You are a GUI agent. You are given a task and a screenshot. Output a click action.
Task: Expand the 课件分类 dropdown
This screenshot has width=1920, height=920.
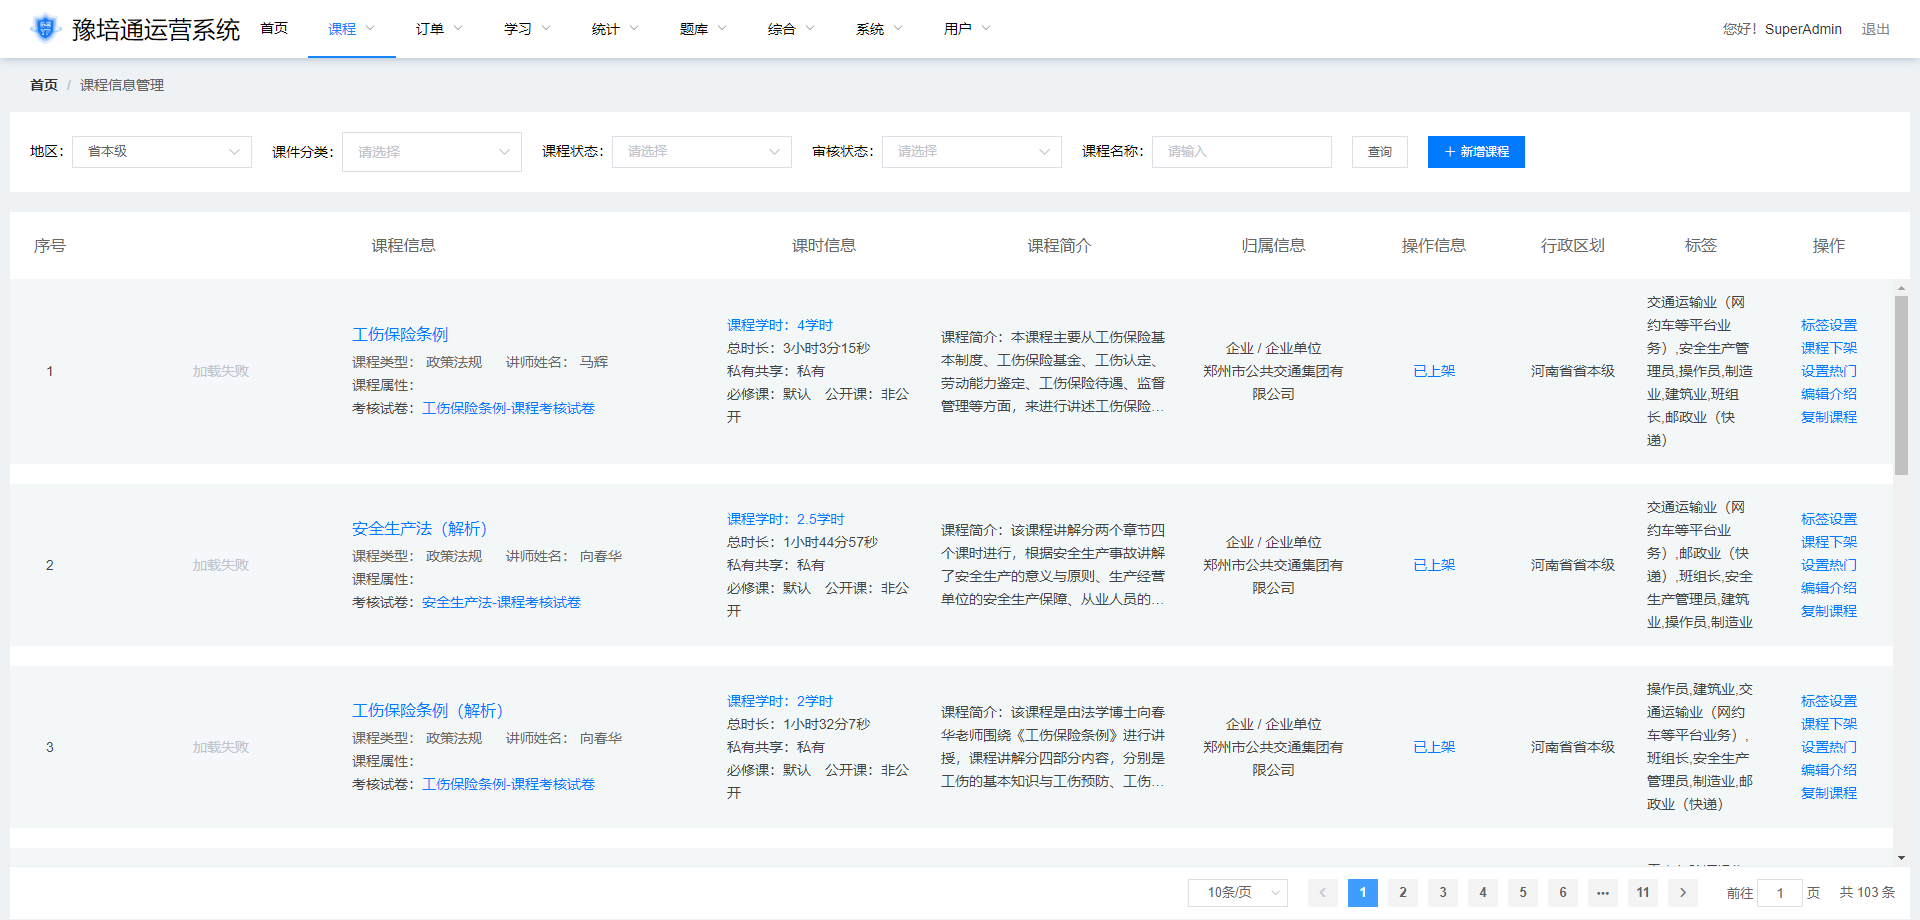click(x=432, y=152)
